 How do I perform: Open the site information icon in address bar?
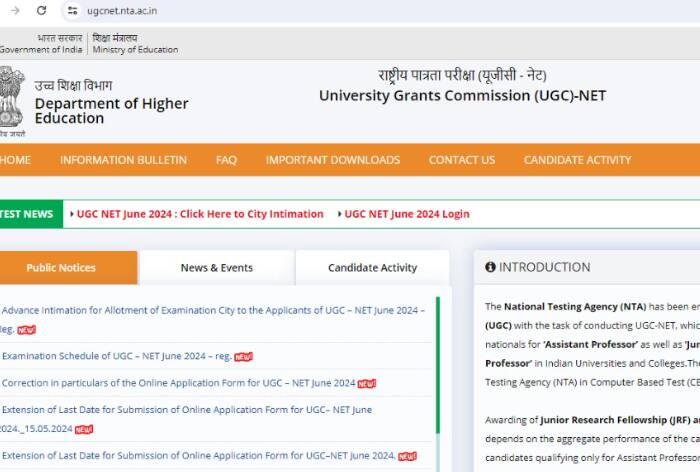(x=72, y=10)
